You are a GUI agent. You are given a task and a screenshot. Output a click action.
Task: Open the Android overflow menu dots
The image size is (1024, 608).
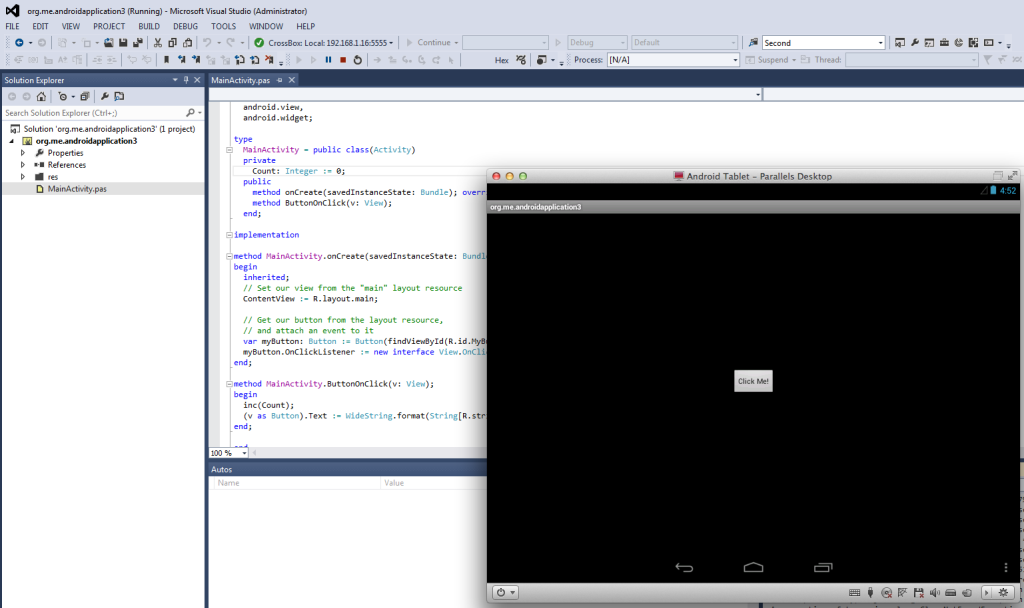[x=1006, y=568]
